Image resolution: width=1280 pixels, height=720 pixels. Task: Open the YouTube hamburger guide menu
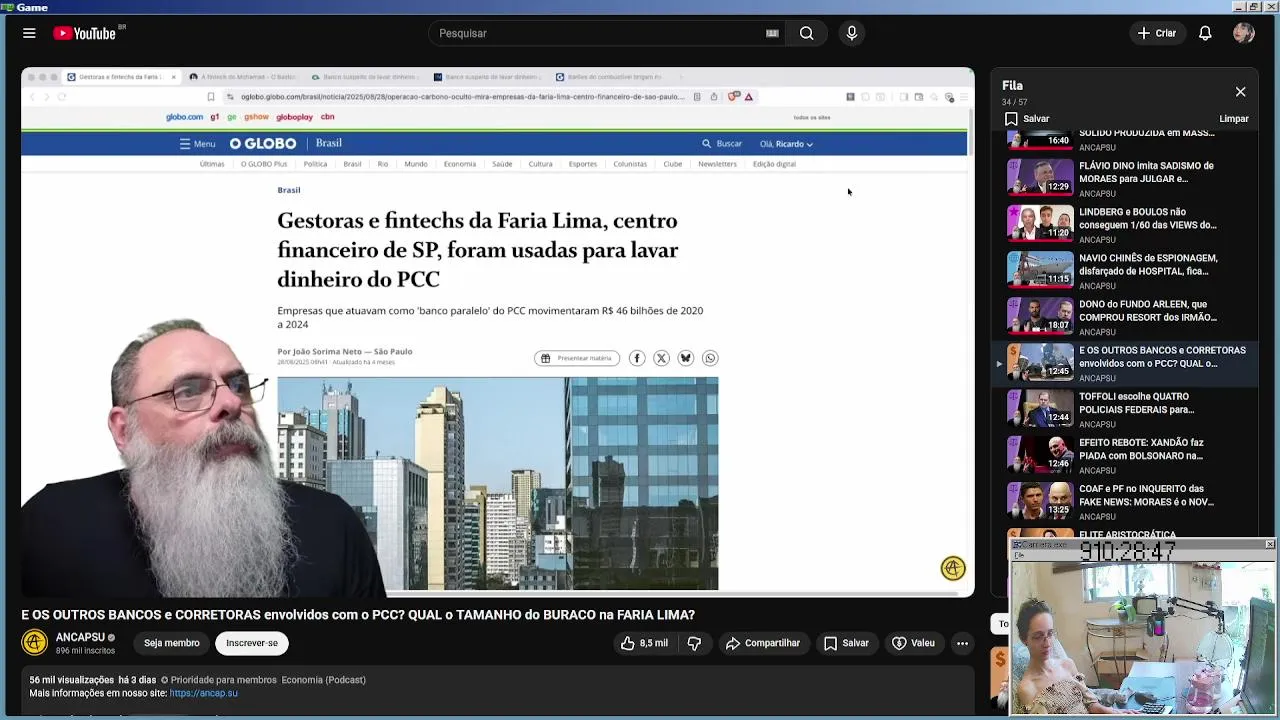point(29,33)
